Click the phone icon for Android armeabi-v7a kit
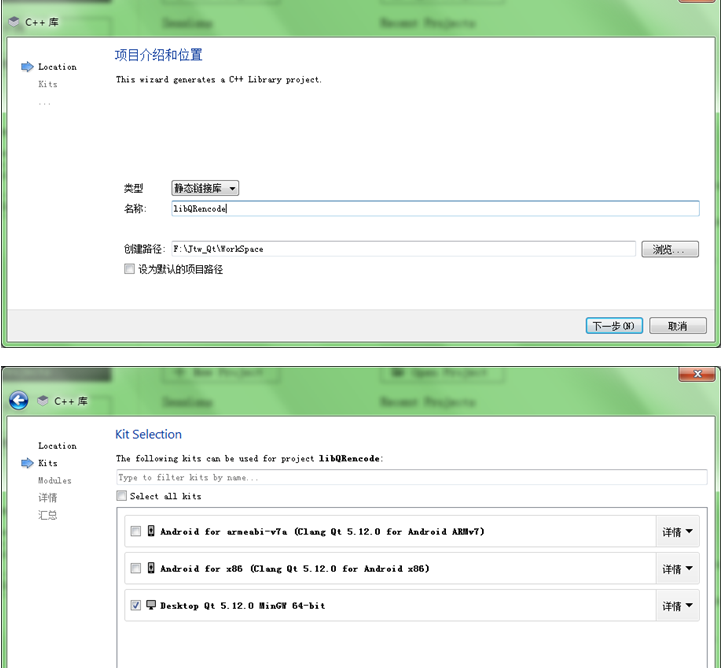The image size is (721, 668). click(x=151, y=531)
